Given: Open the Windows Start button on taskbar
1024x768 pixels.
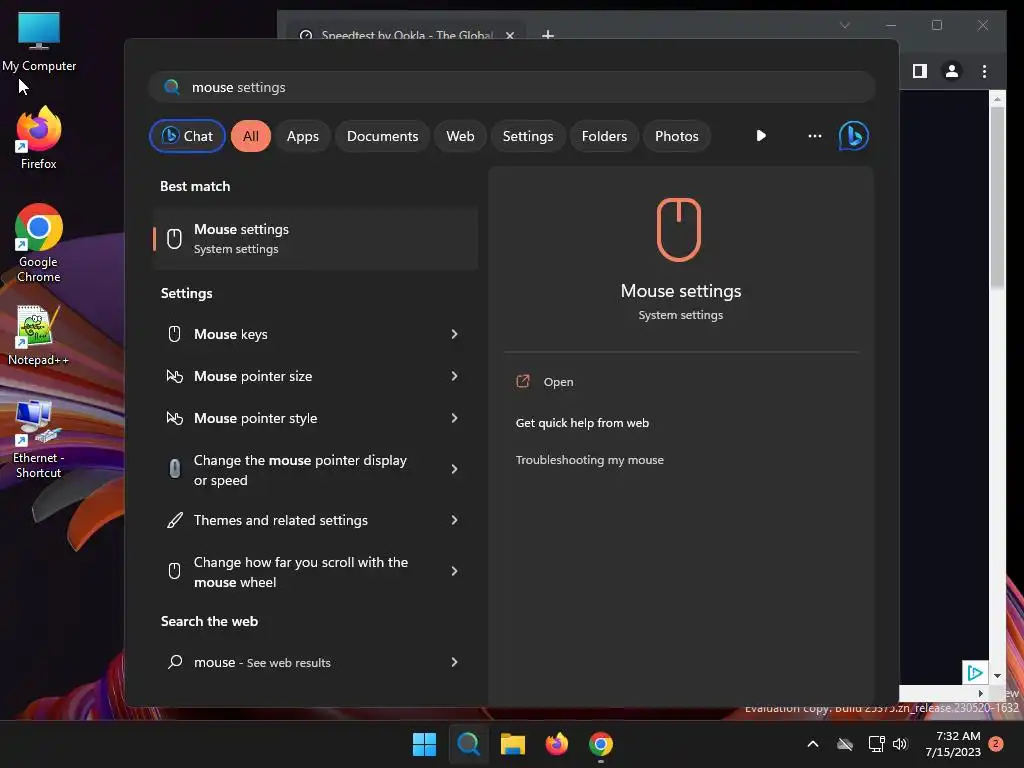Looking at the screenshot, I should [x=424, y=744].
